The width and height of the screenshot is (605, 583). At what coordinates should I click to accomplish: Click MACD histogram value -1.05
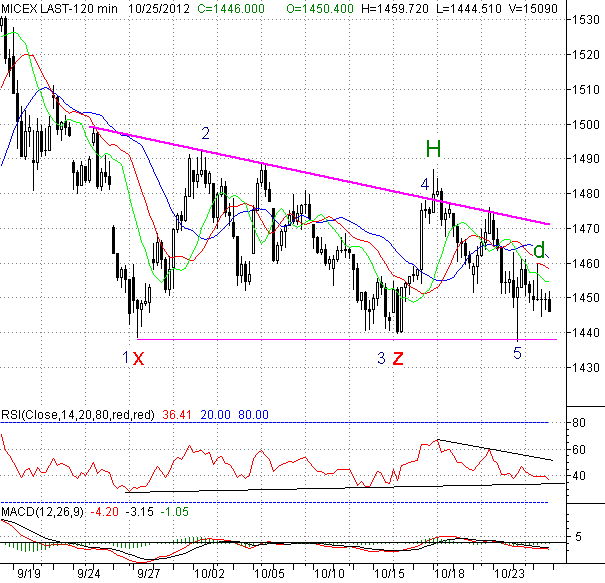tap(174, 512)
